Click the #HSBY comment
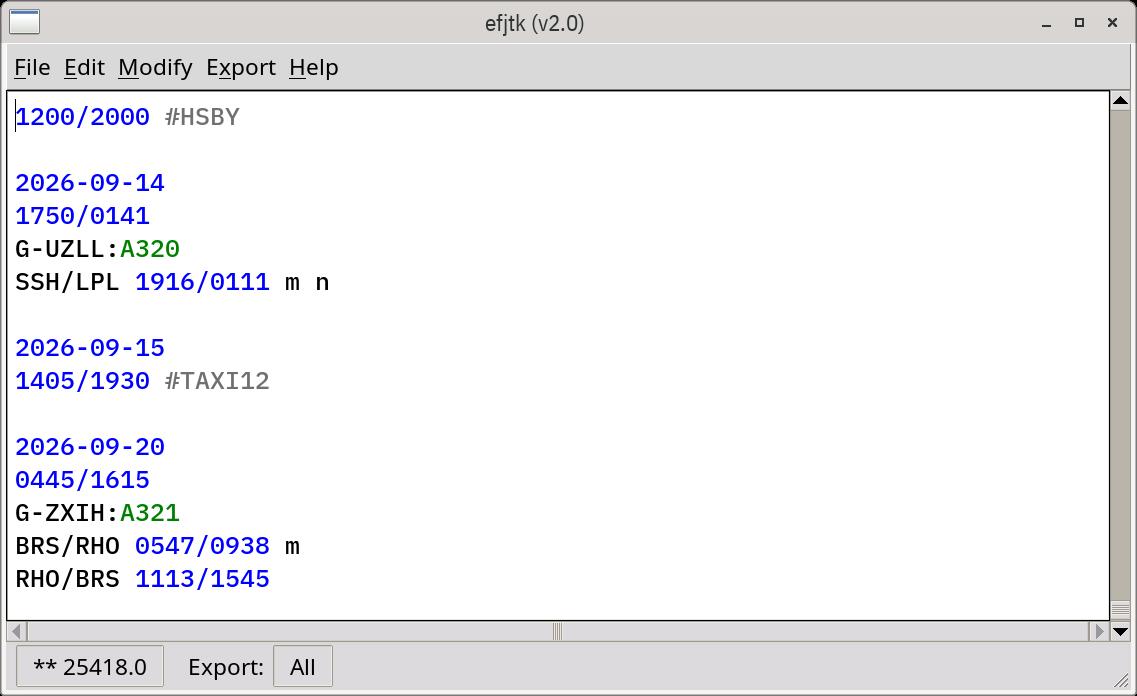The image size is (1137, 696). pyautogui.click(x=202, y=117)
